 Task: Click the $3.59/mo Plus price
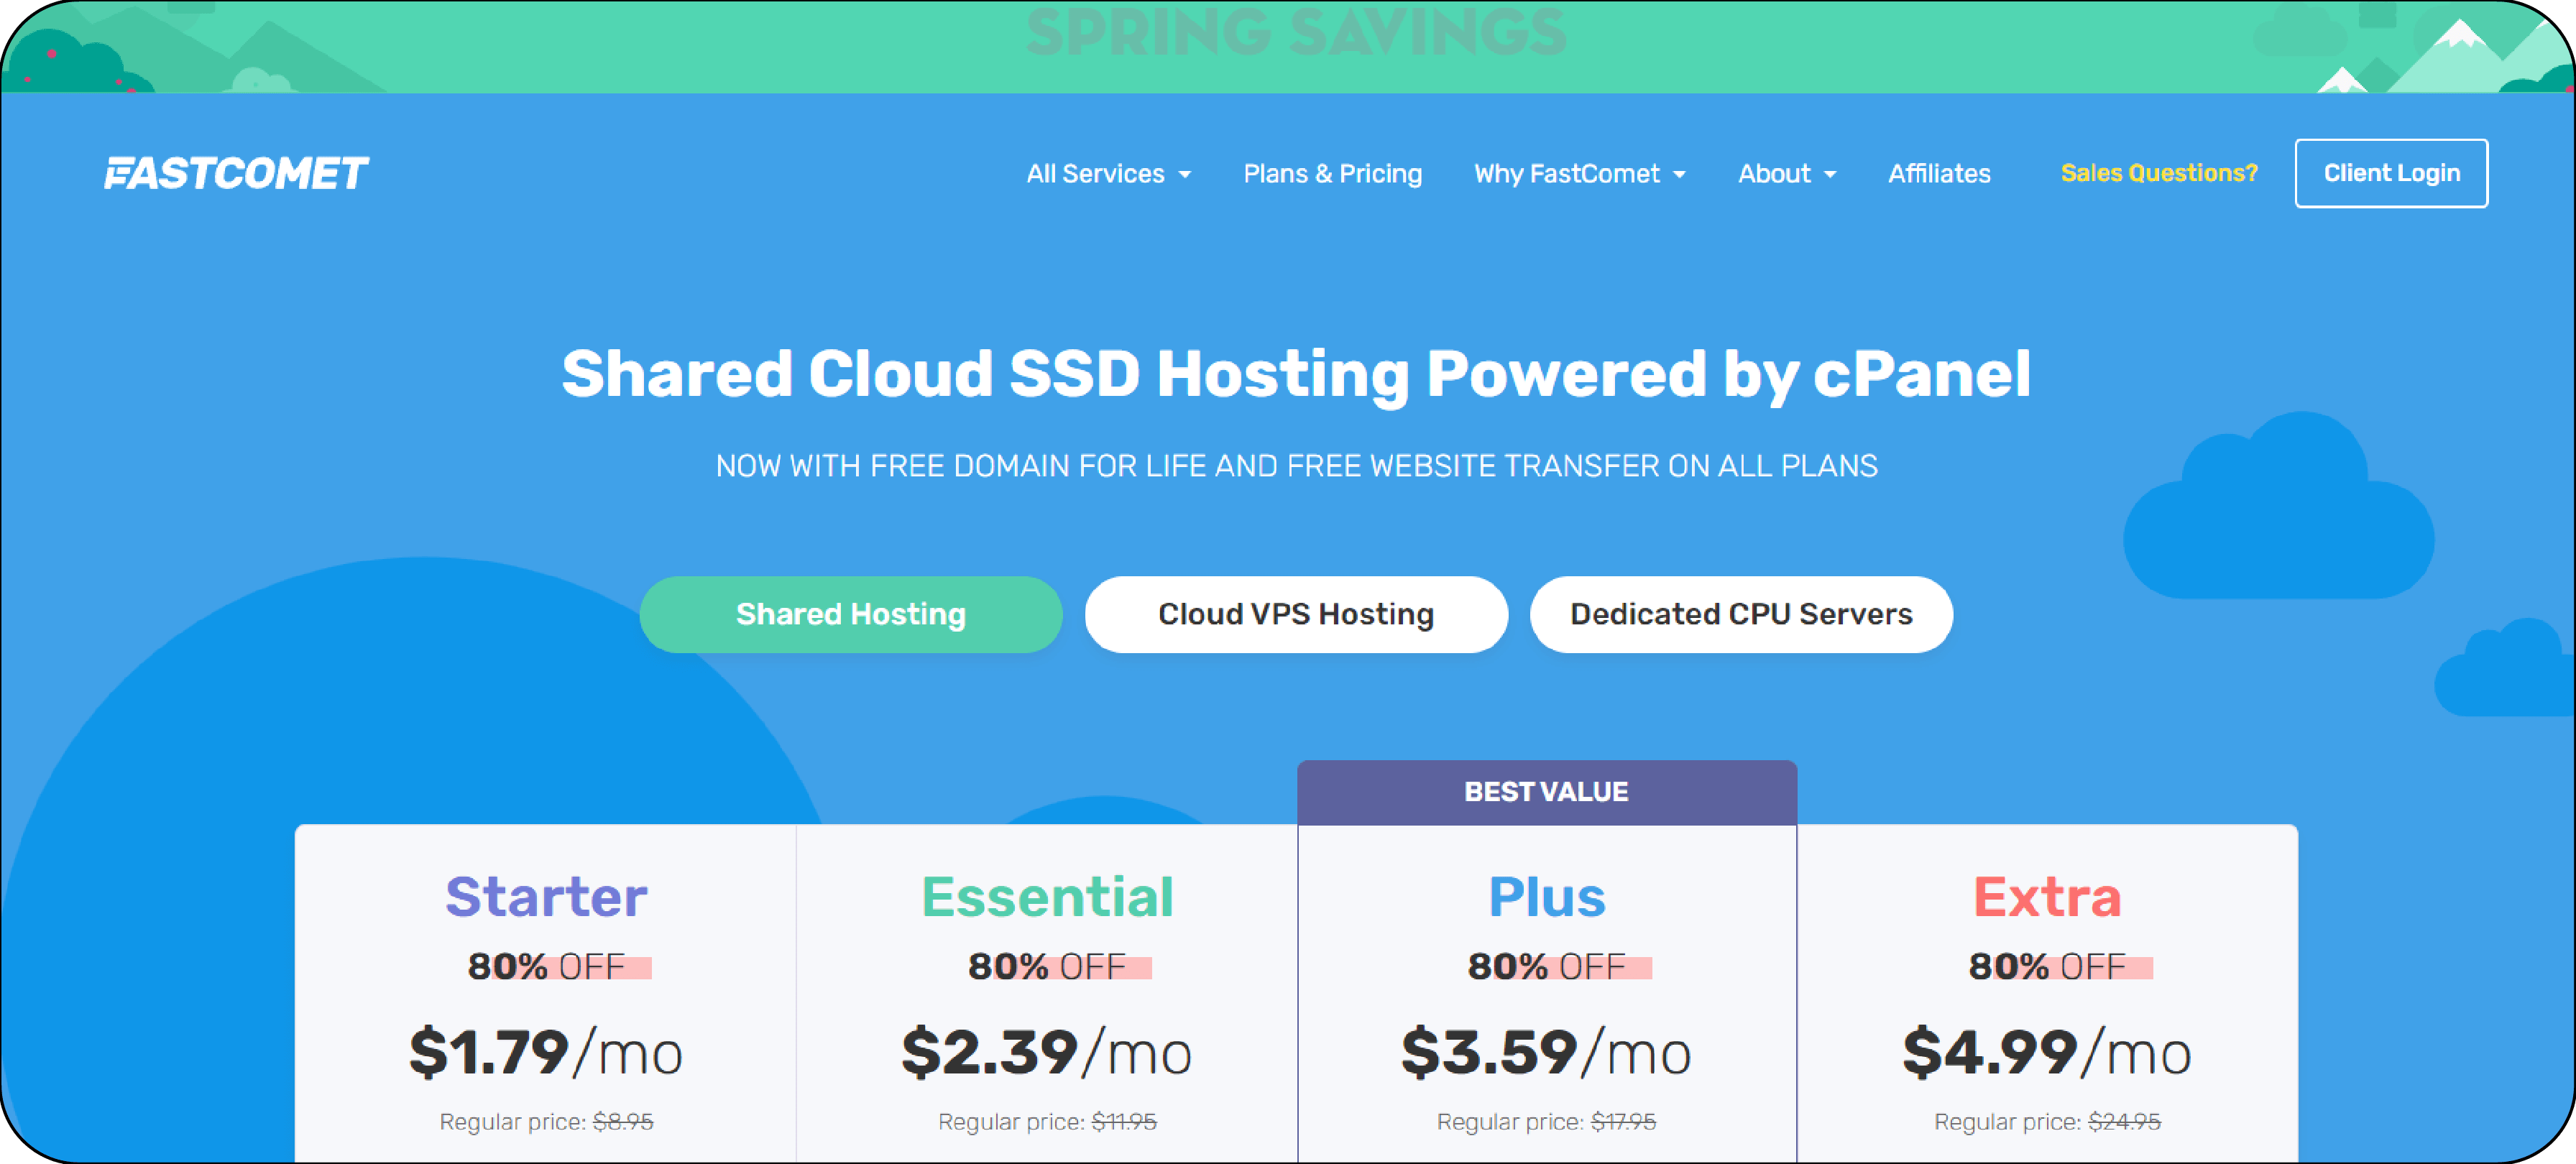coord(1546,1052)
